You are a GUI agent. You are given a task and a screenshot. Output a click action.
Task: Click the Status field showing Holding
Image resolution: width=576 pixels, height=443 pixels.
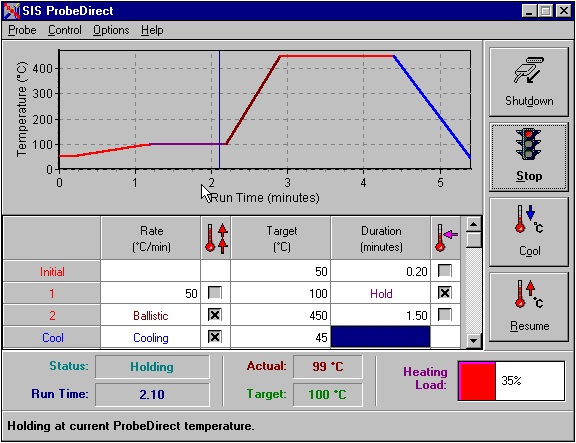152,366
